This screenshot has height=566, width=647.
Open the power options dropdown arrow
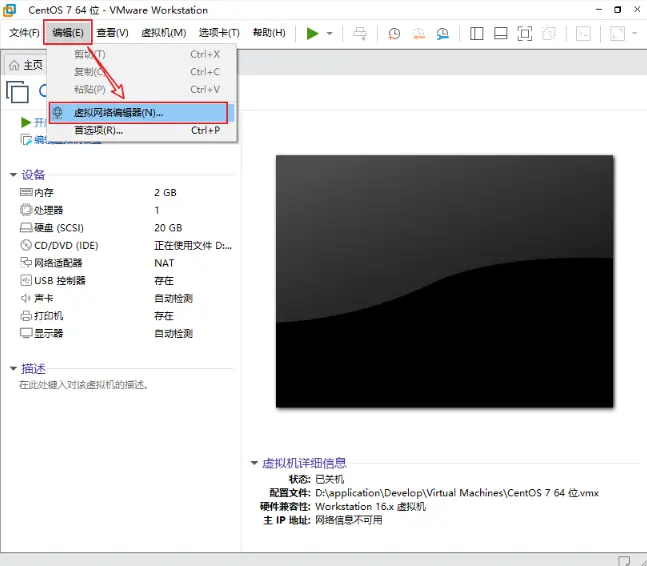point(330,33)
